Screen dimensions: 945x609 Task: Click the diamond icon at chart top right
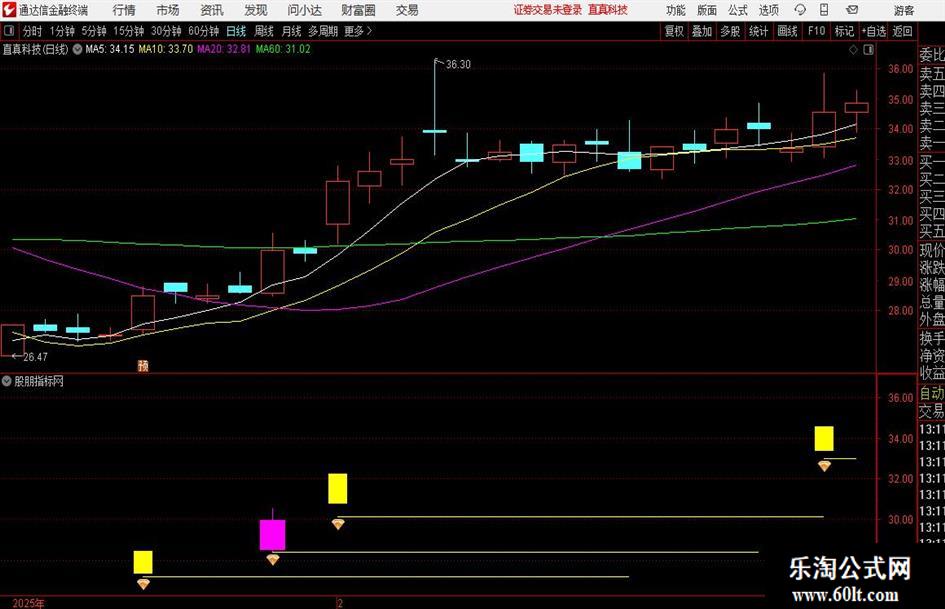point(853,50)
